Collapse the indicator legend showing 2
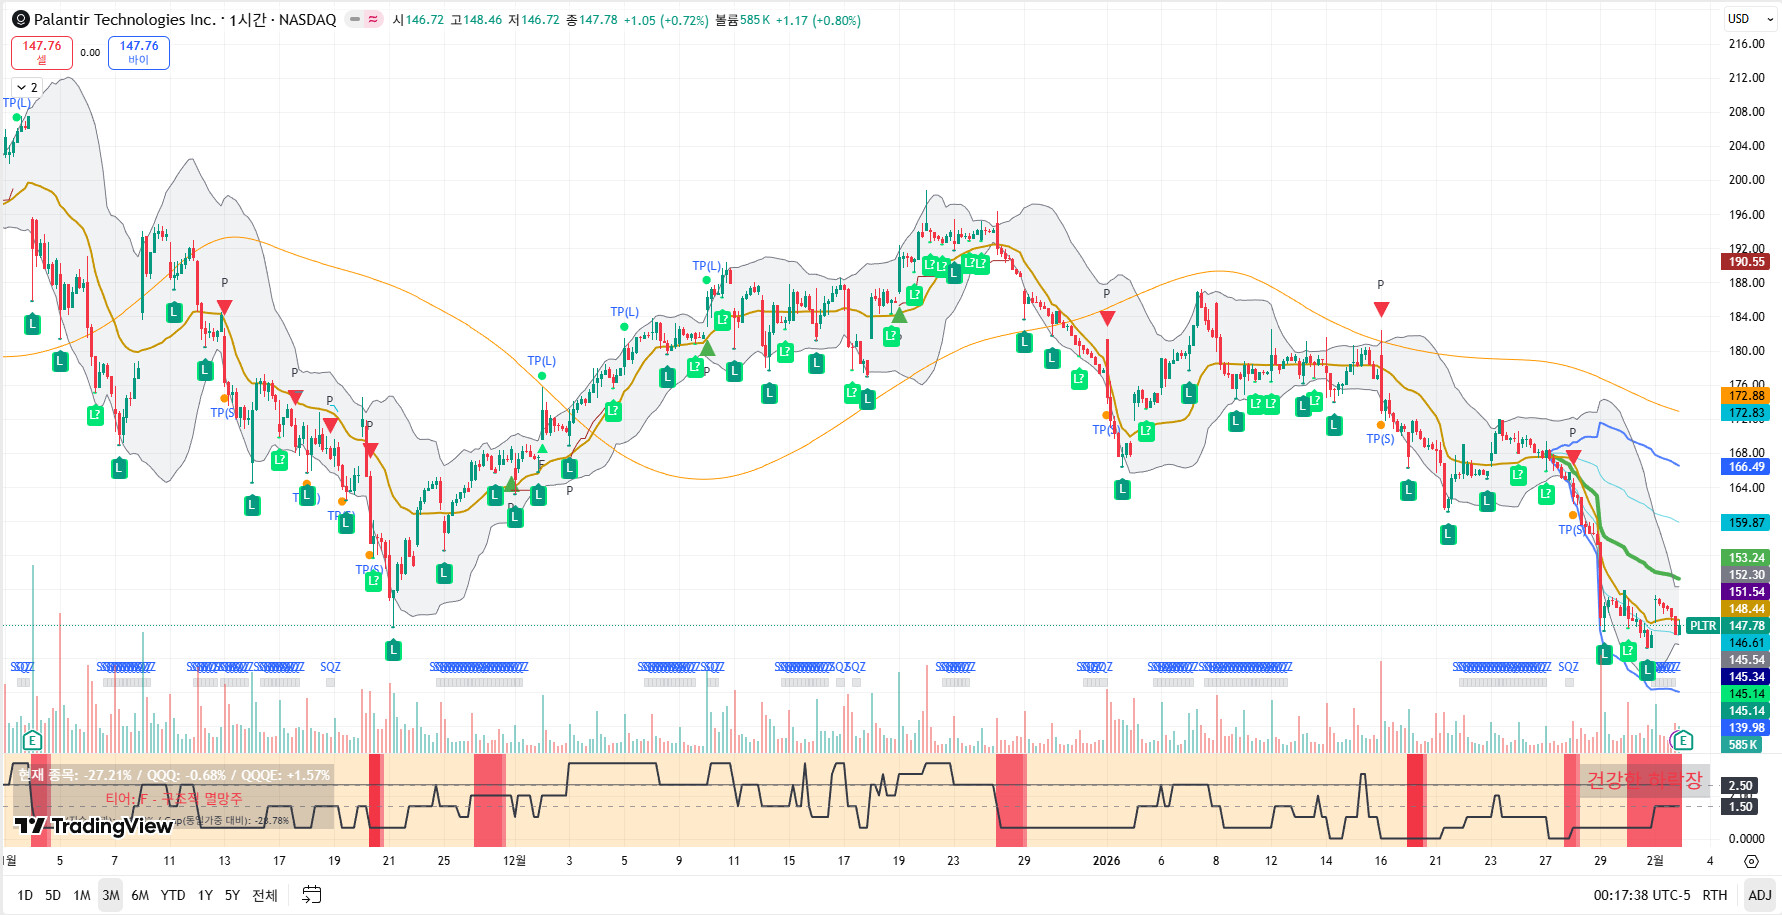 click(x=27, y=87)
